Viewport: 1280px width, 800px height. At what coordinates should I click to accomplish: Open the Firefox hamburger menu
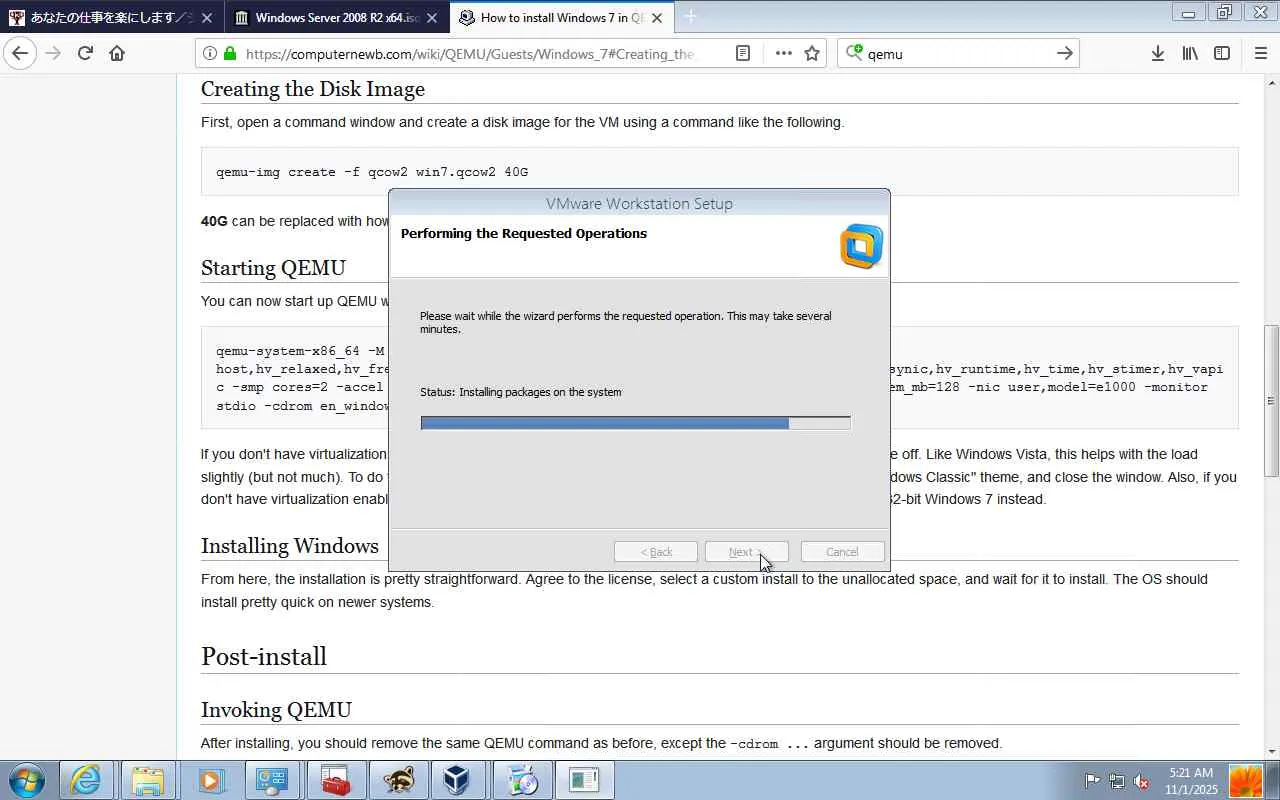1260,54
